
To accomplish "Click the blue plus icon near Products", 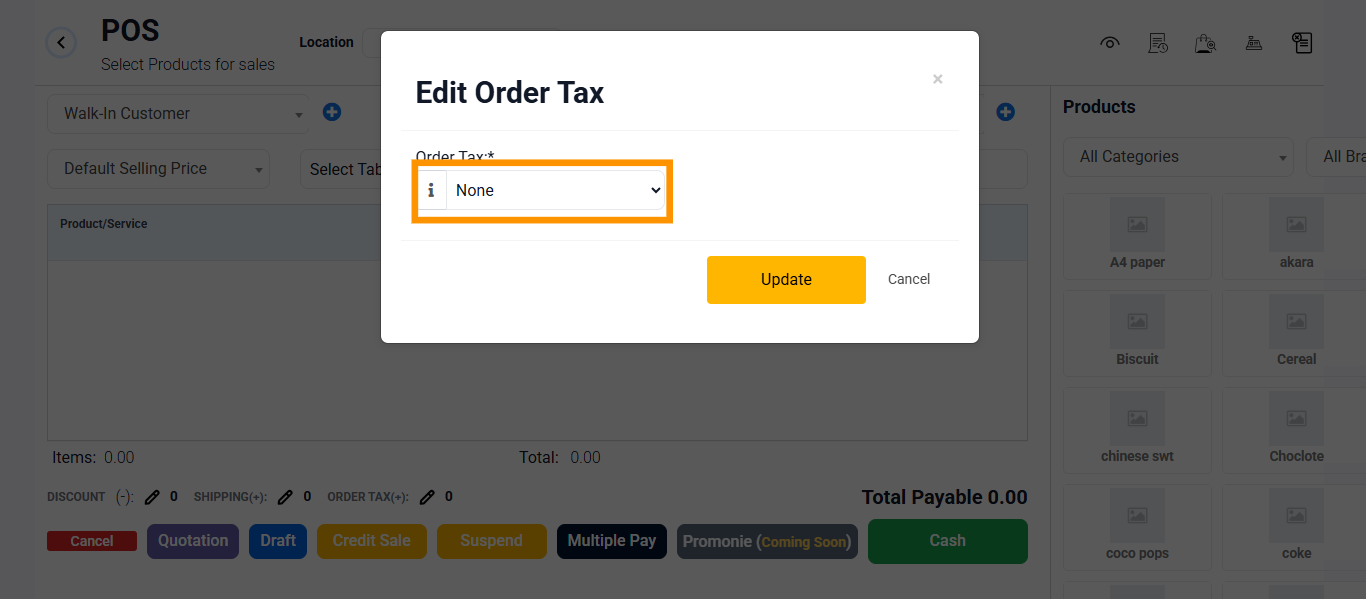I will click(1006, 113).
